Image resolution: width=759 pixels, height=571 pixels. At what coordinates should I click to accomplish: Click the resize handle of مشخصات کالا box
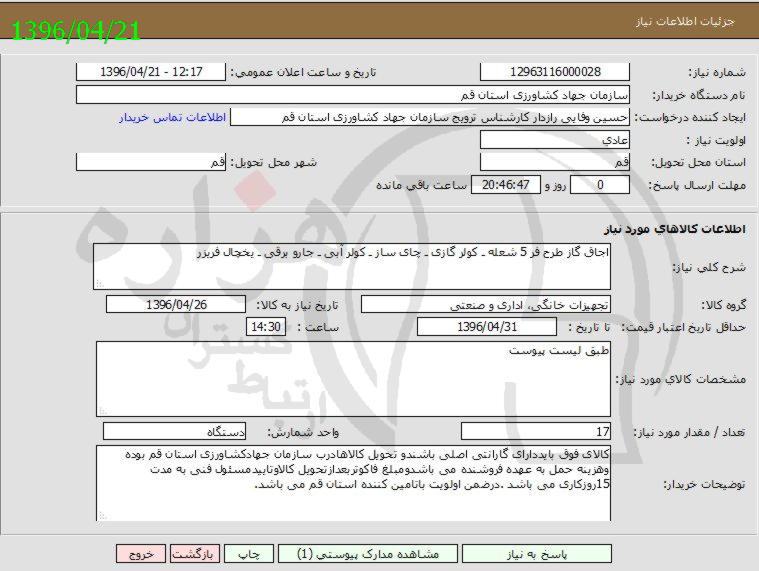[x=103, y=411]
